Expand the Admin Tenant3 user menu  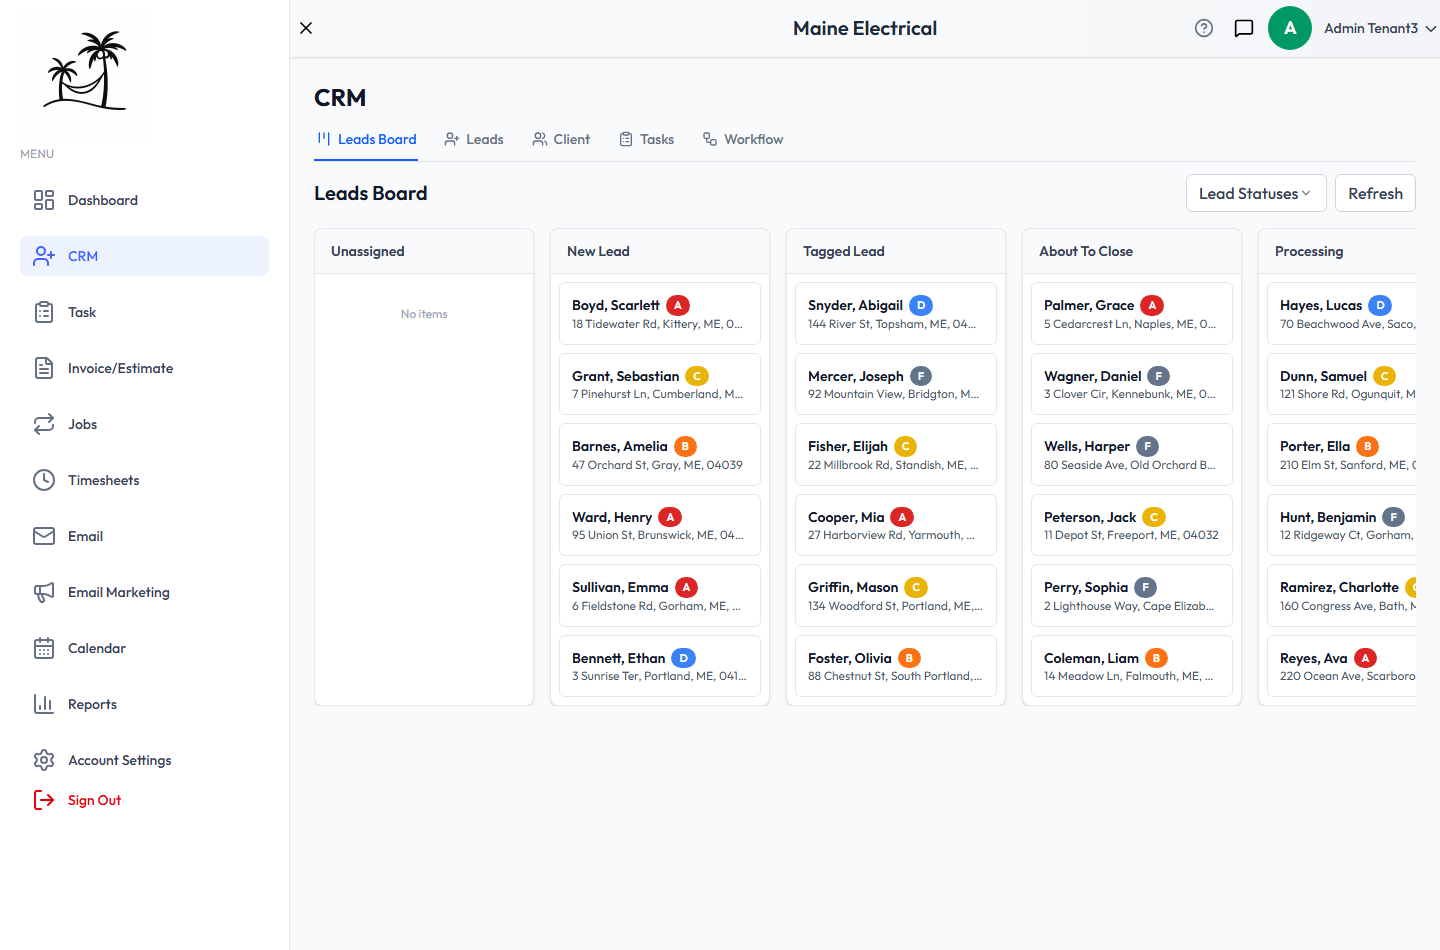1380,28
